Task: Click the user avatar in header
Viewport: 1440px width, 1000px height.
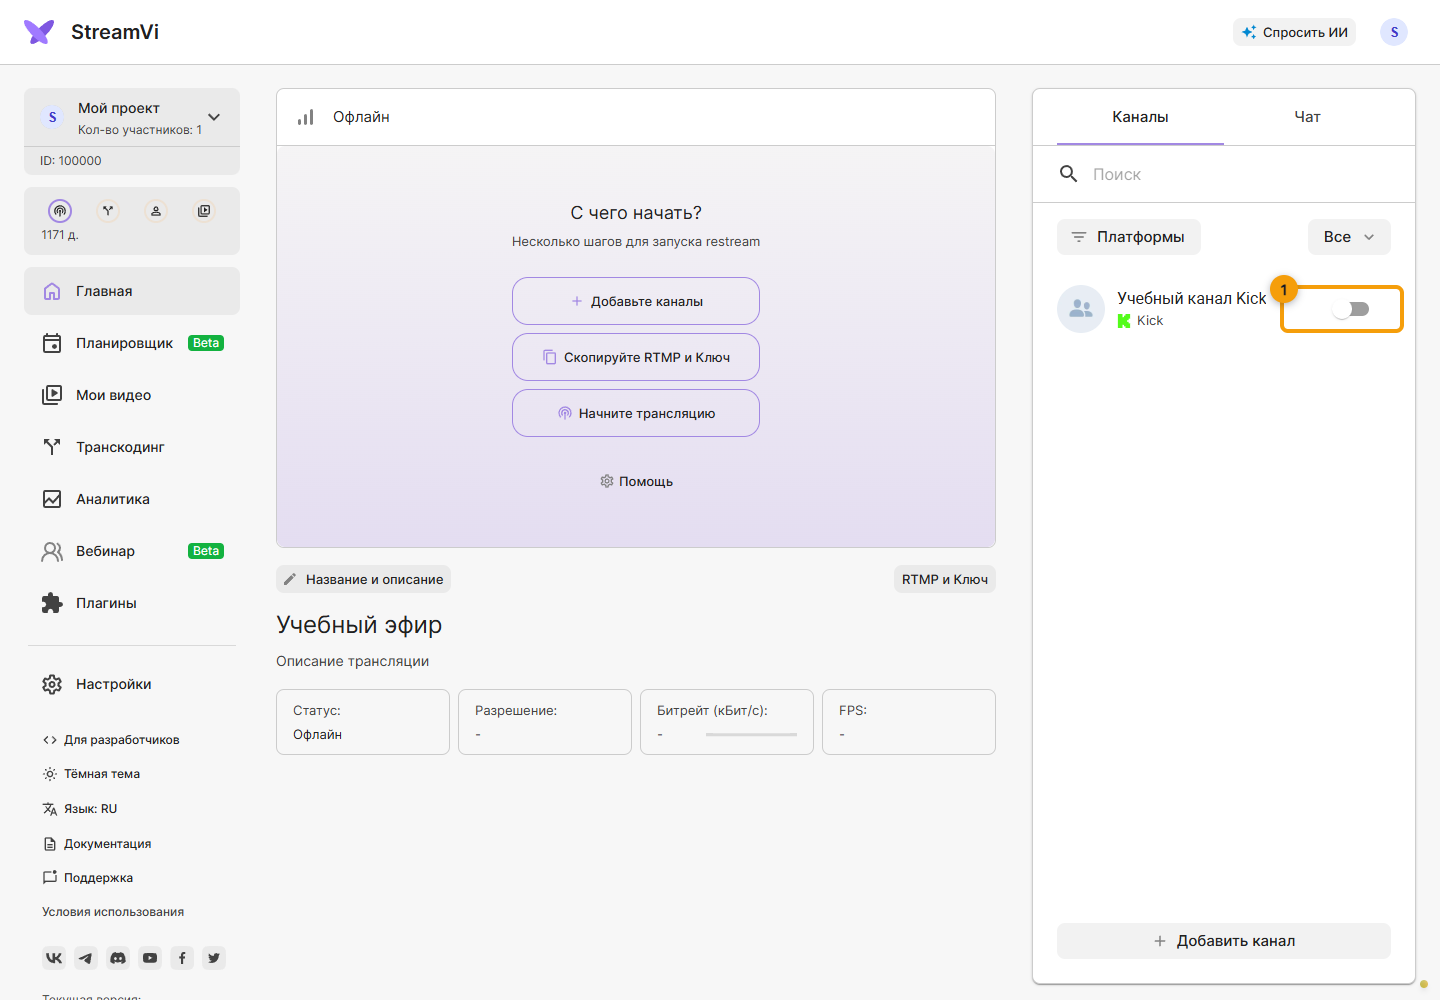Action: (x=1394, y=32)
